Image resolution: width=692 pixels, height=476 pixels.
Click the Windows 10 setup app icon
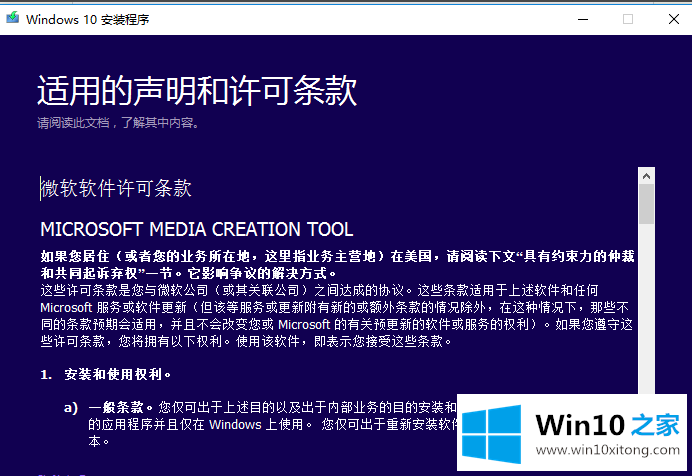coord(12,18)
